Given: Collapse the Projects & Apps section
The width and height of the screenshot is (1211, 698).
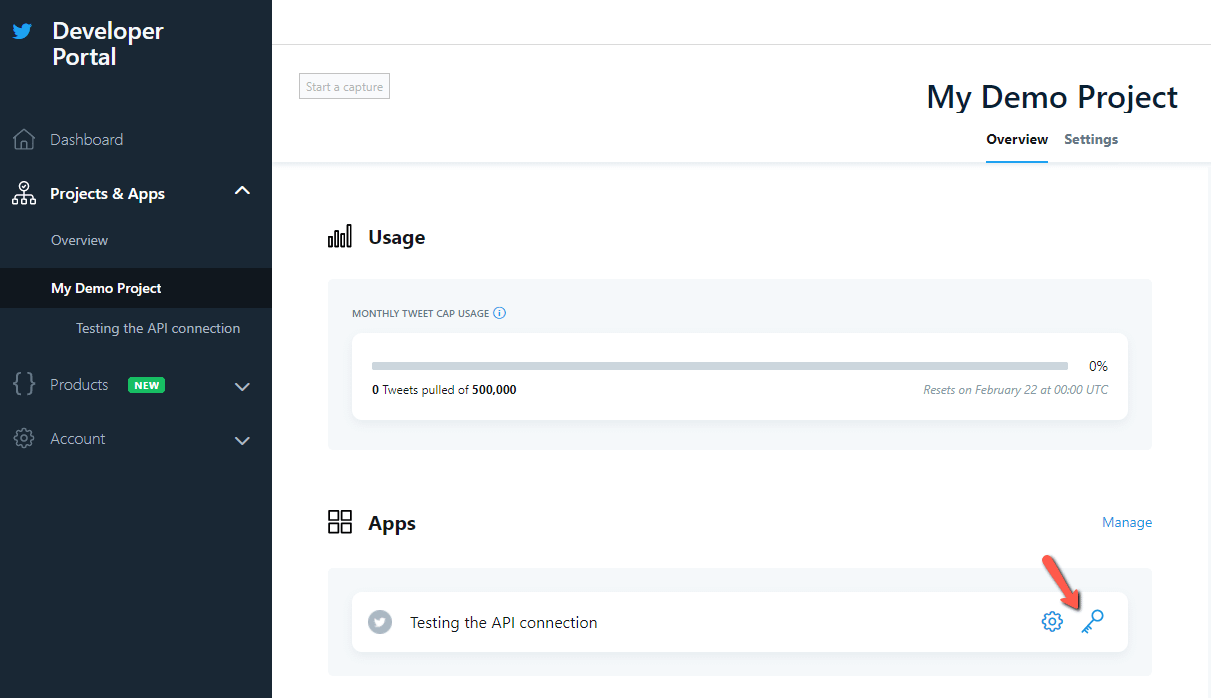Looking at the screenshot, I should tap(242, 191).
